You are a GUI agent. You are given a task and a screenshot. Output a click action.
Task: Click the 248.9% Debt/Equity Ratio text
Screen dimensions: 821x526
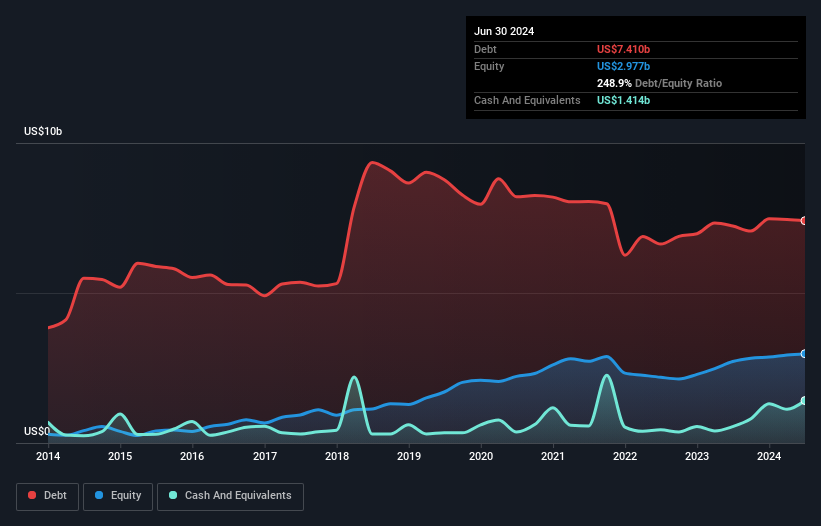pos(659,83)
